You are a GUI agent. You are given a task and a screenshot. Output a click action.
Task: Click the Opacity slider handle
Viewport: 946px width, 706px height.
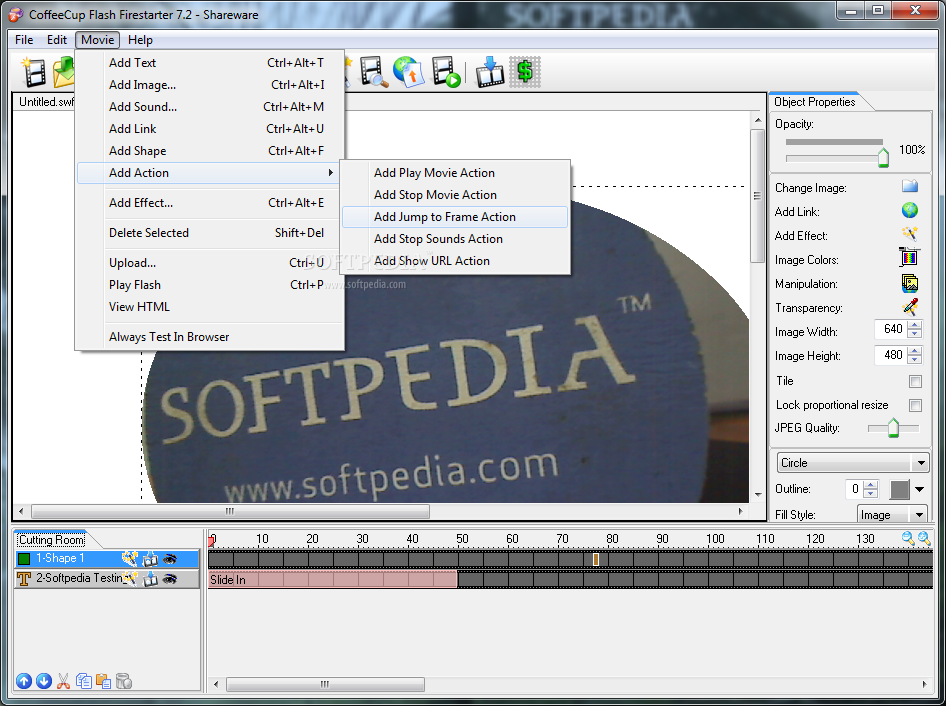(883, 156)
